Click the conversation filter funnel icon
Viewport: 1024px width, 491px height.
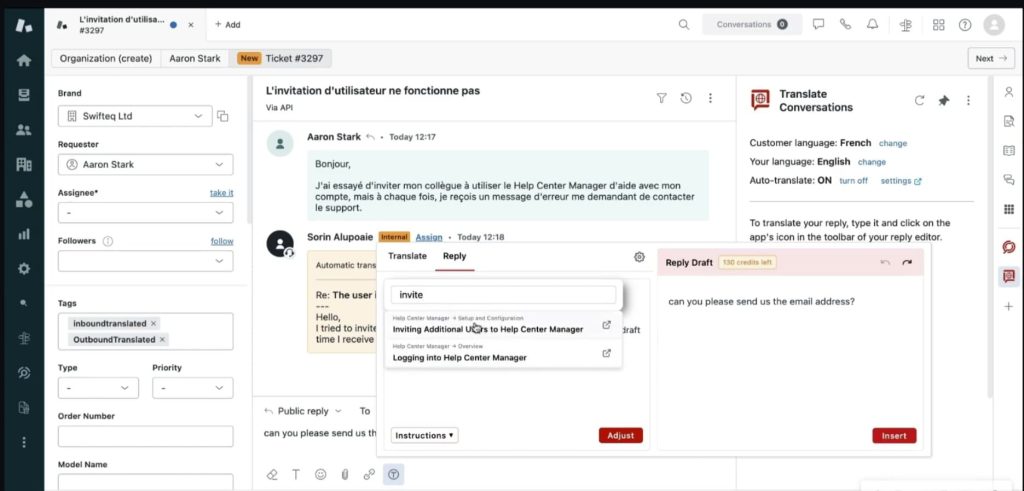point(662,98)
